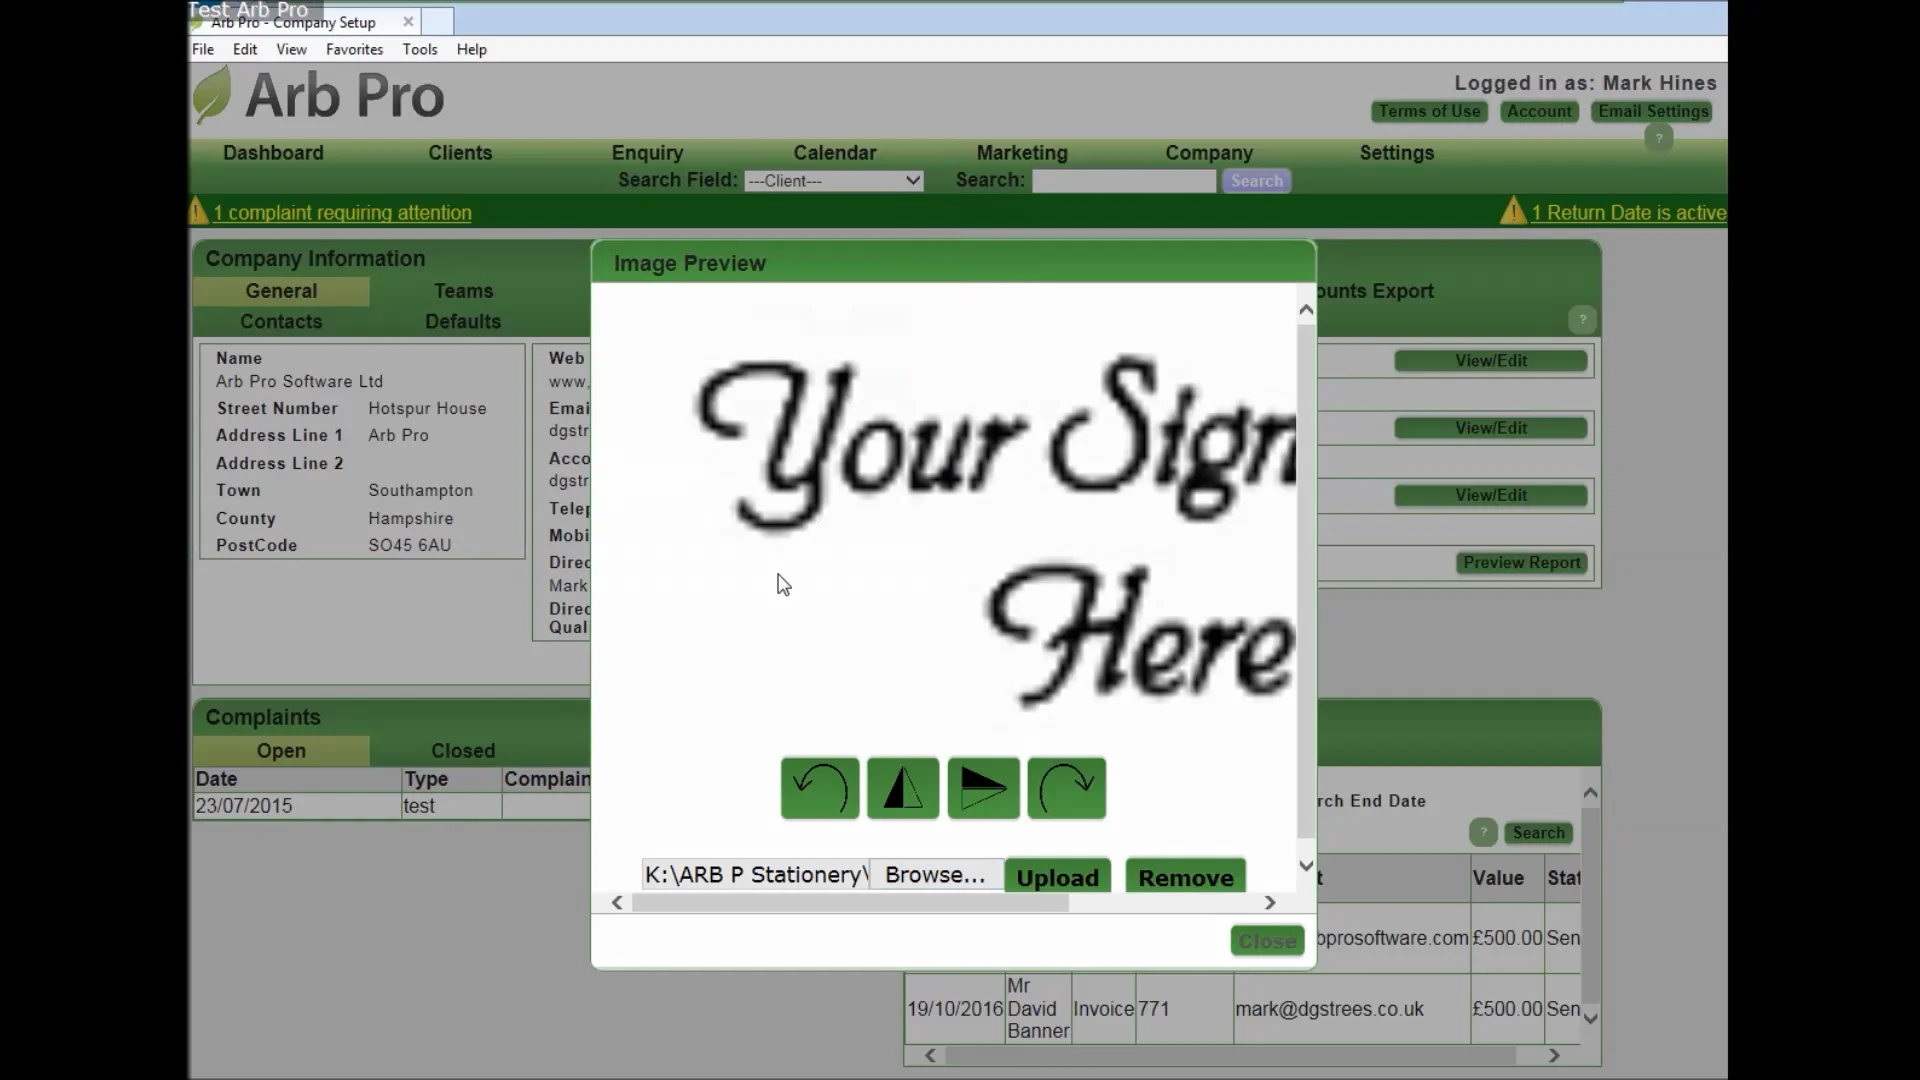Click the Remove image button
Image resolution: width=1920 pixels, height=1080 pixels.
pyautogui.click(x=1185, y=877)
